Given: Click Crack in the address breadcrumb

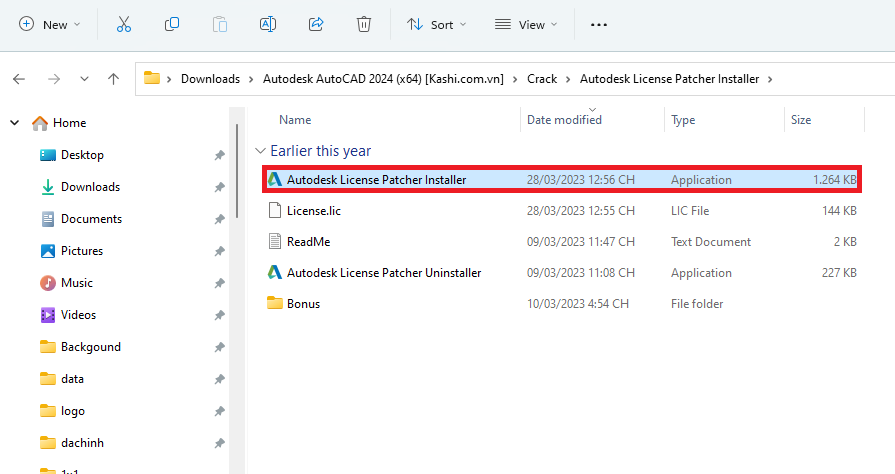Looking at the screenshot, I should click(x=542, y=79).
